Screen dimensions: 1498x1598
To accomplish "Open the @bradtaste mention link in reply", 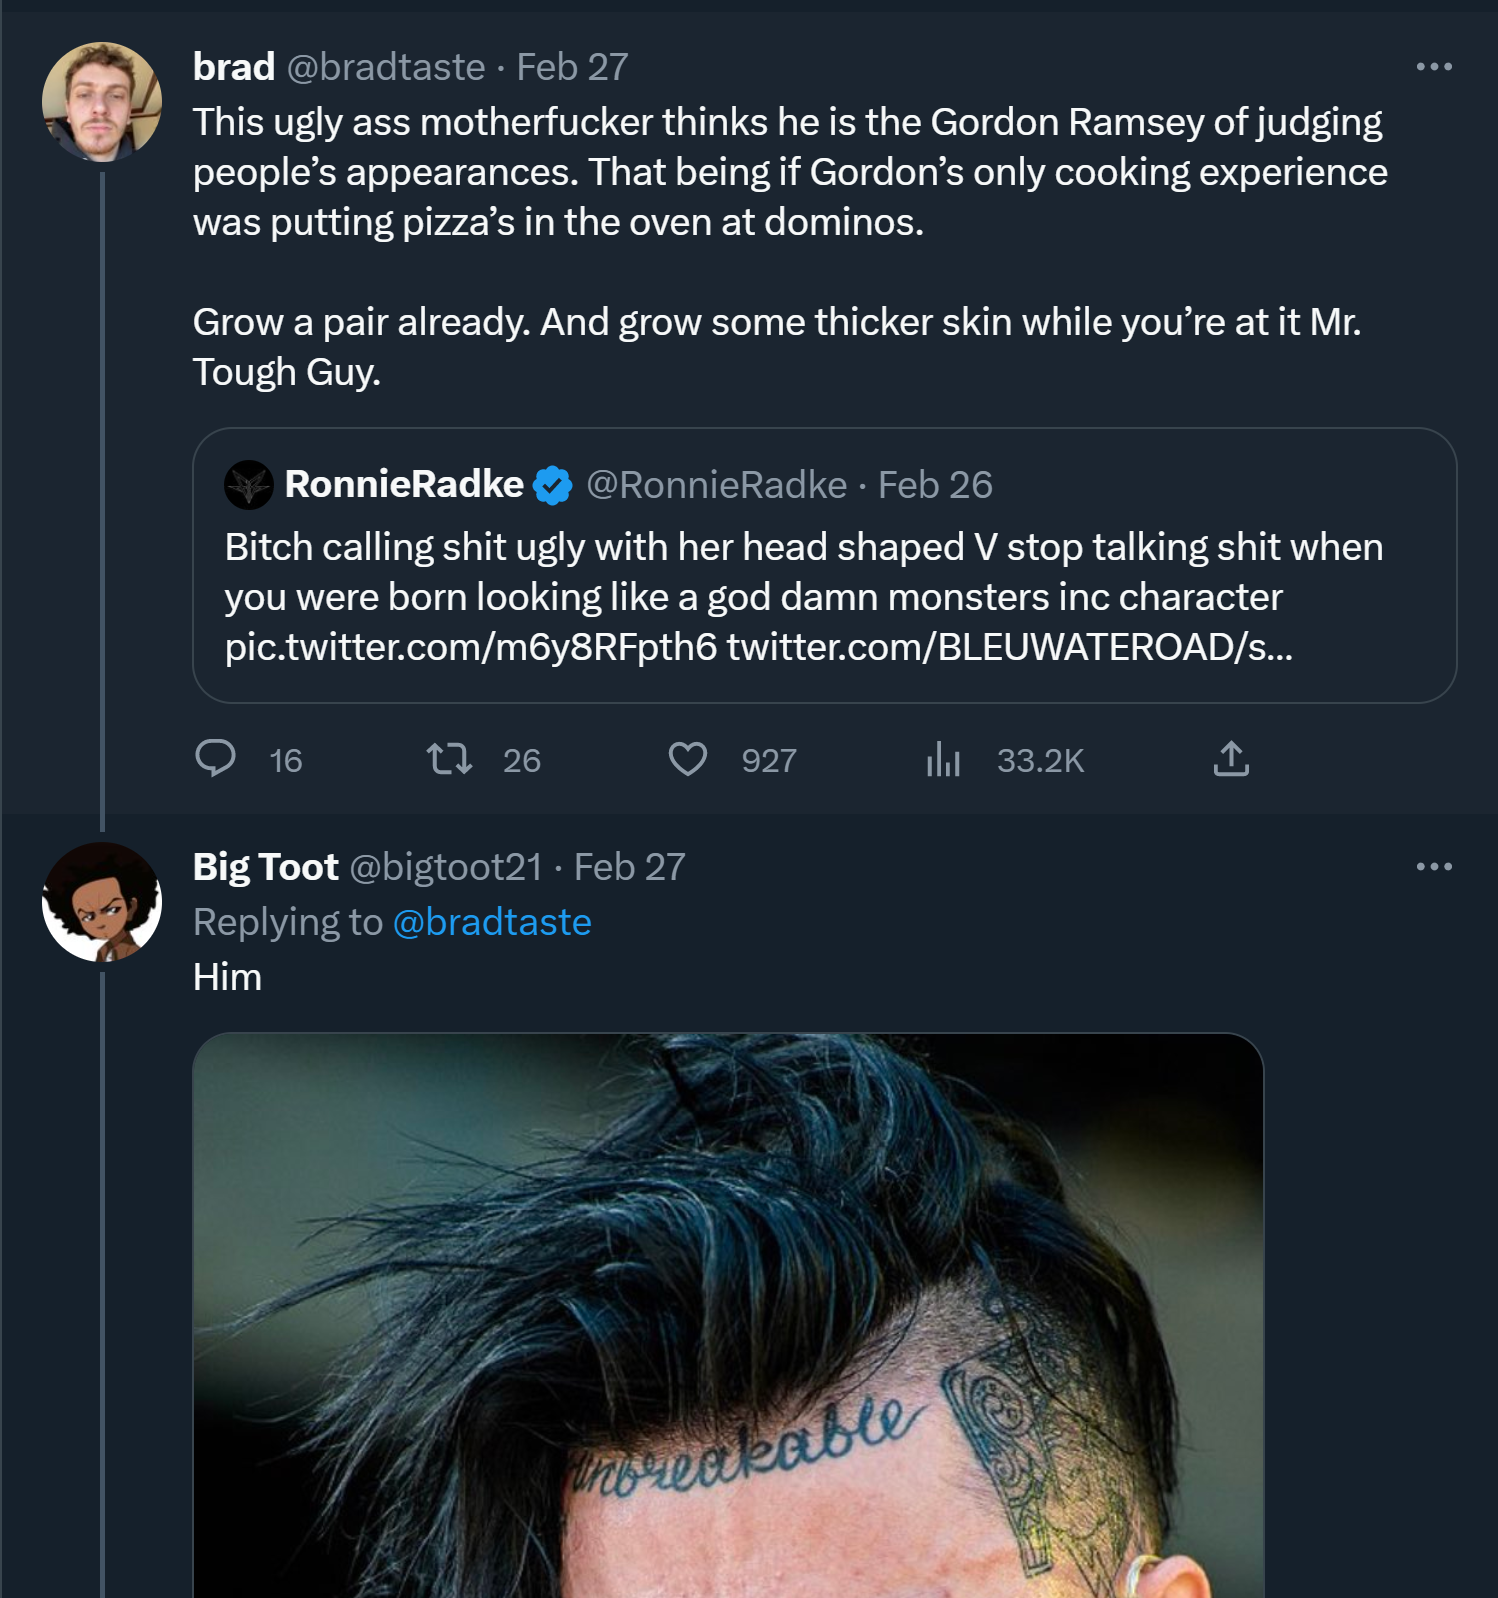I will 492,922.
